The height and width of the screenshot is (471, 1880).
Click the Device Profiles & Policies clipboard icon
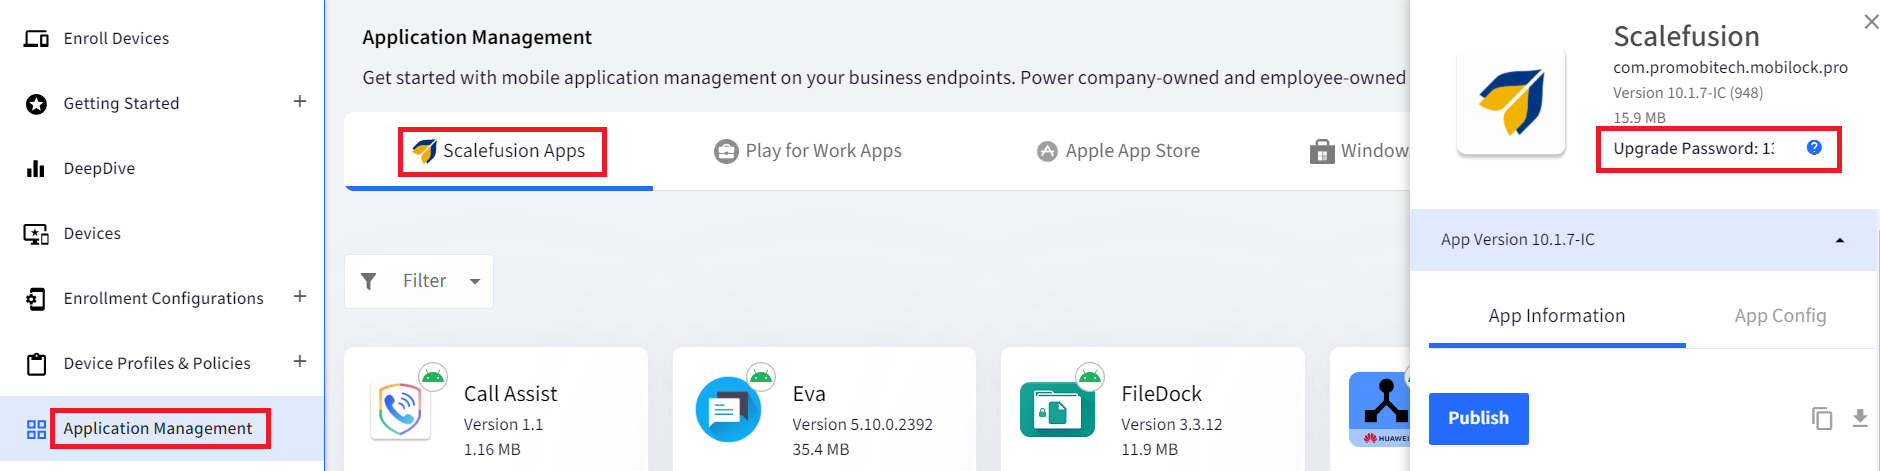point(36,364)
